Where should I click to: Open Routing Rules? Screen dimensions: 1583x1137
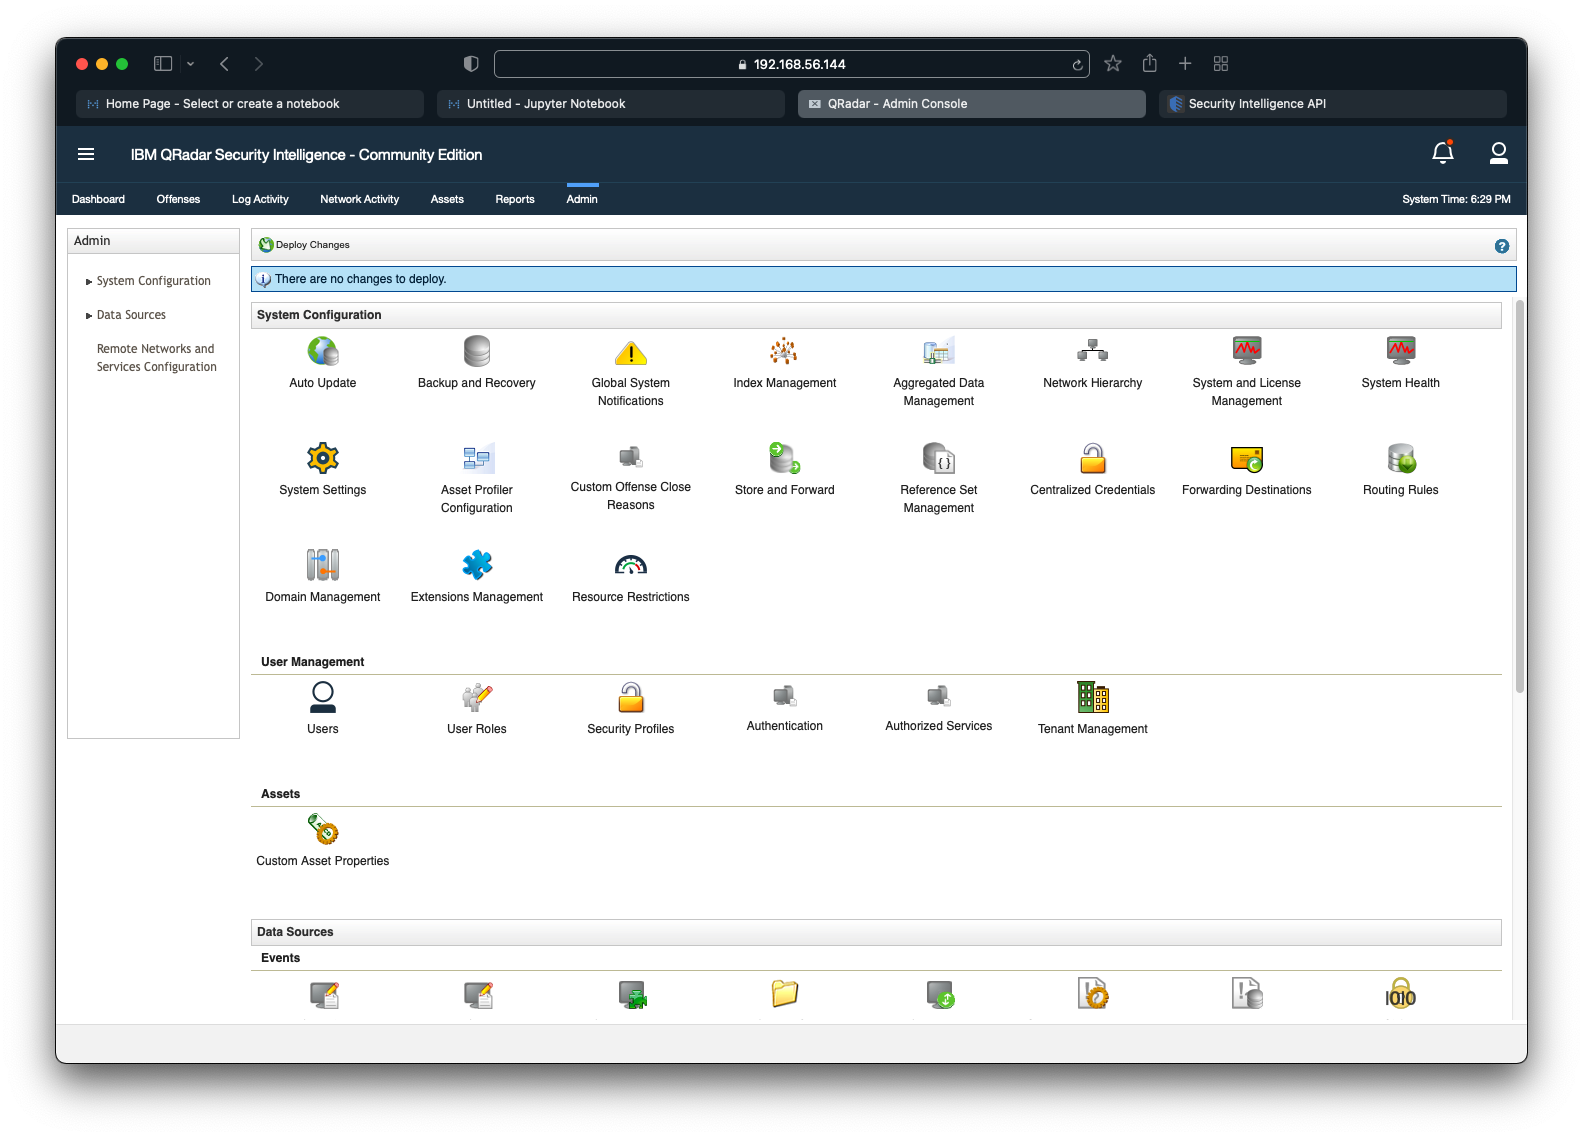[1401, 459]
